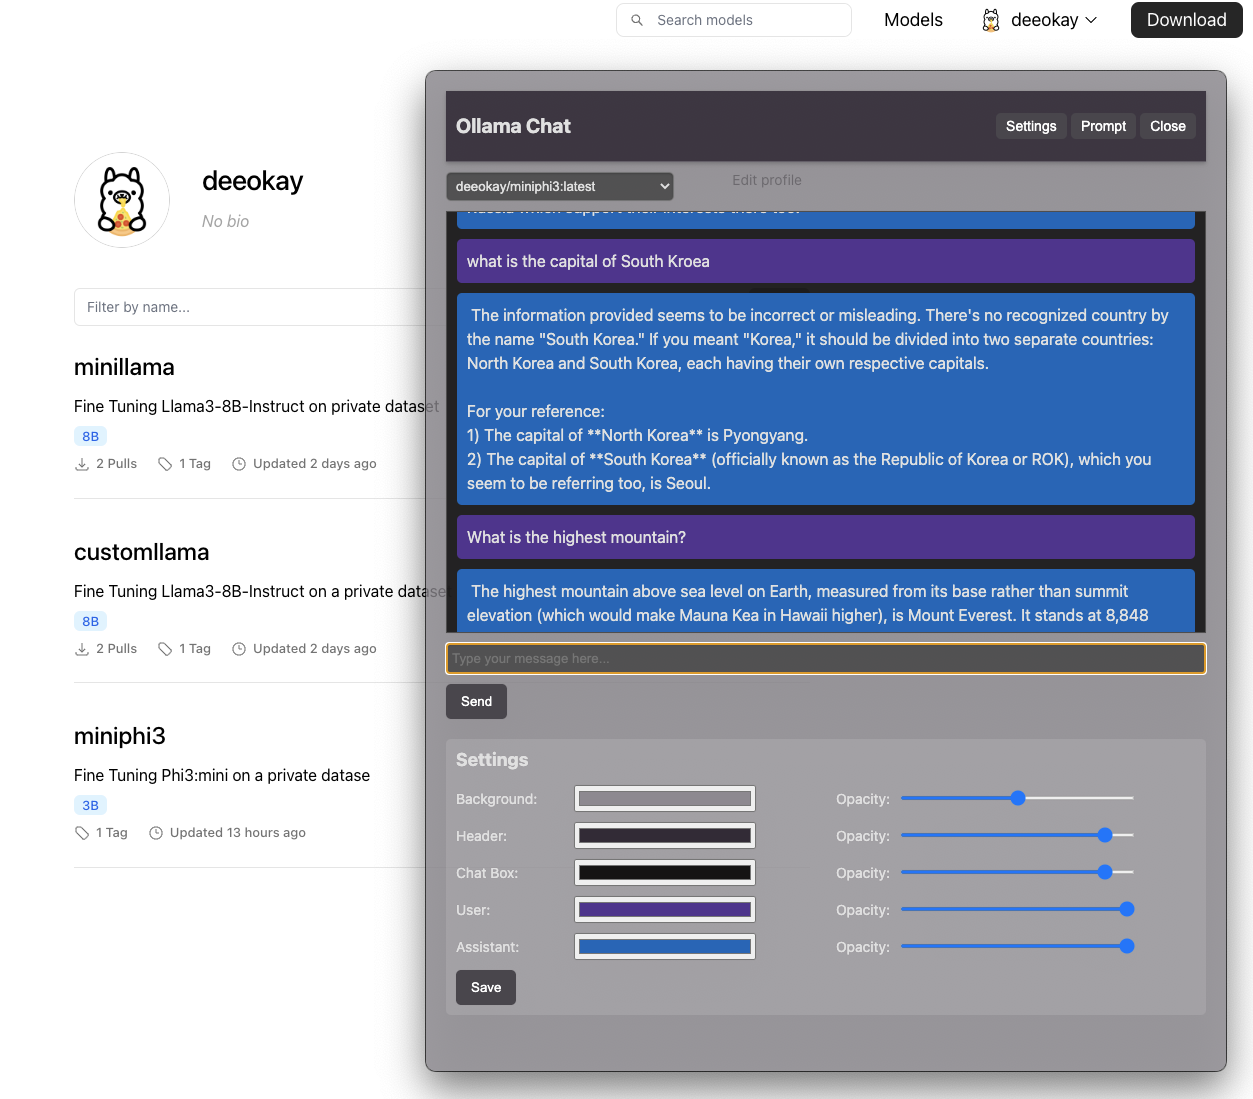Click the Download button

pyautogui.click(x=1186, y=20)
